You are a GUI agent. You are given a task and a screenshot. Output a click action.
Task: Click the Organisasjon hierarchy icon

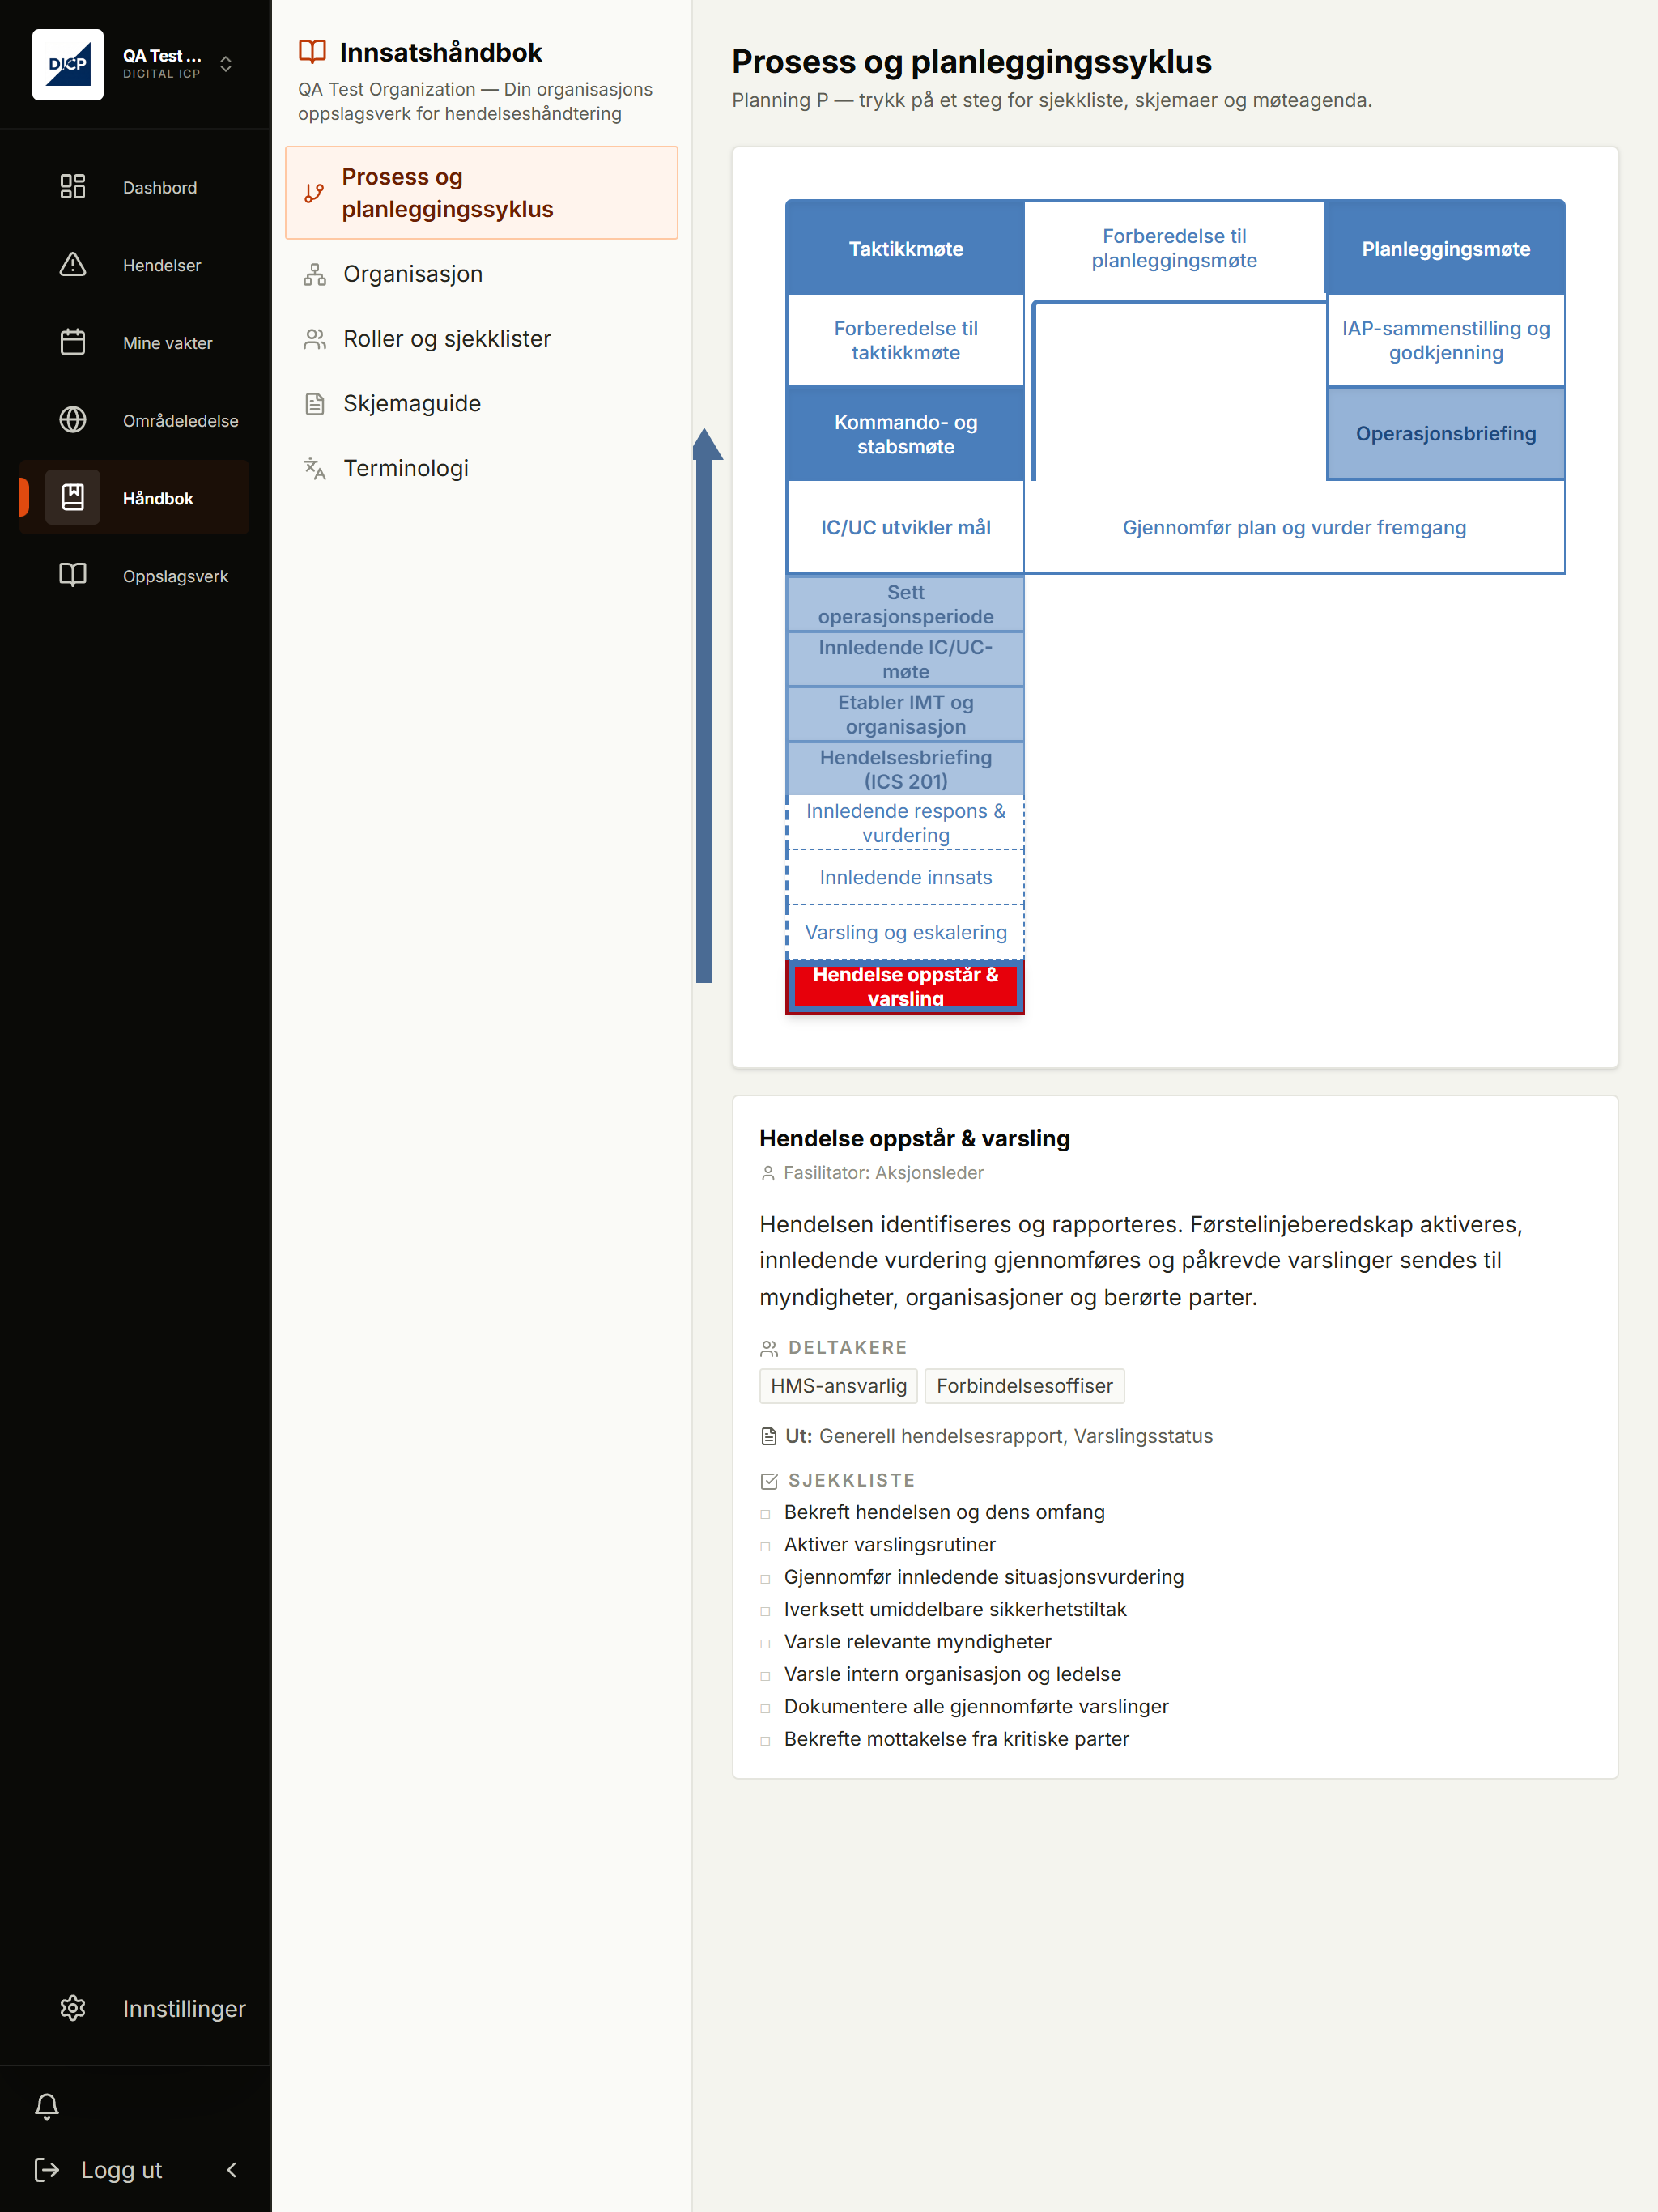(x=315, y=274)
